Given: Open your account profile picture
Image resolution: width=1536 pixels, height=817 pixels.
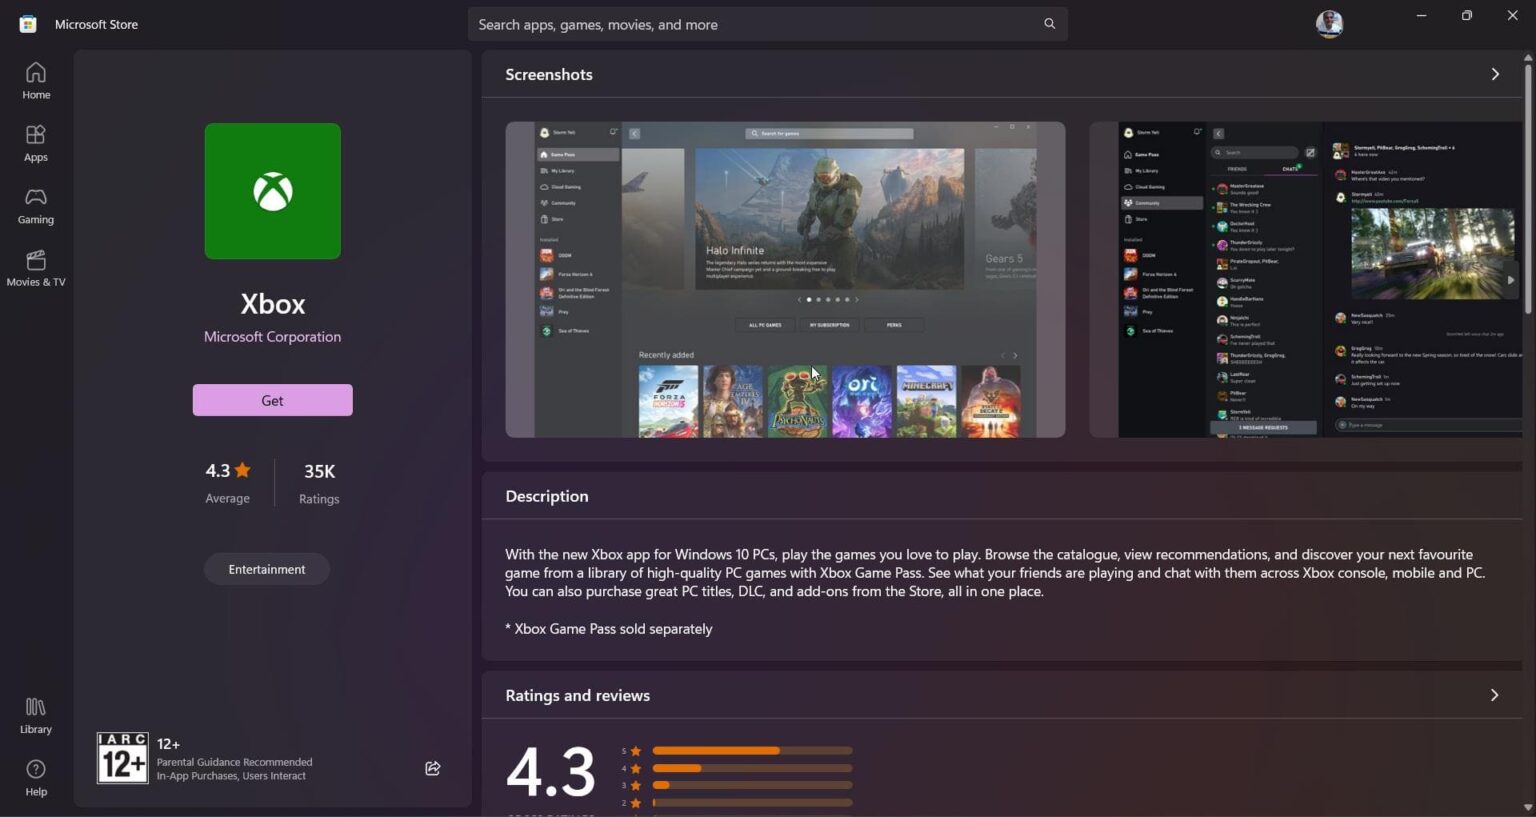Looking at the screenshot, I should coord(1329,23).
